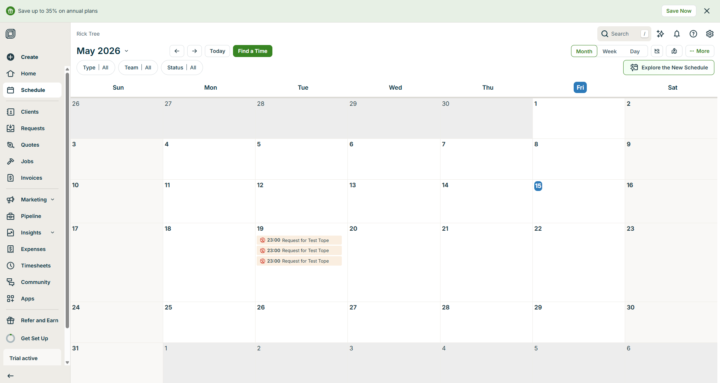Open the Requests section

coord(32,128)
